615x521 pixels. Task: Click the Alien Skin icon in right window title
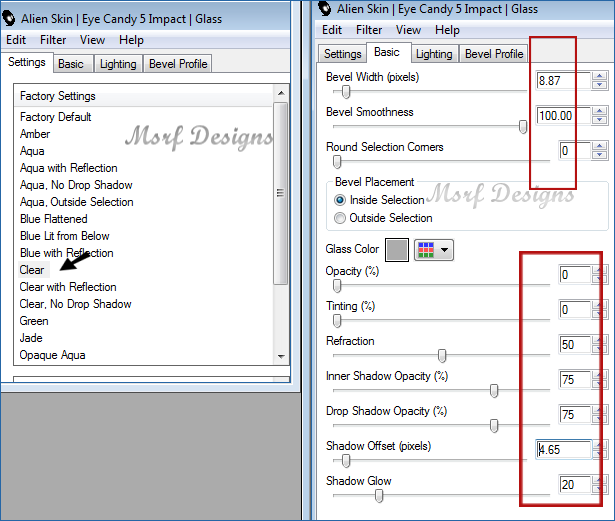tap(325, 8)
